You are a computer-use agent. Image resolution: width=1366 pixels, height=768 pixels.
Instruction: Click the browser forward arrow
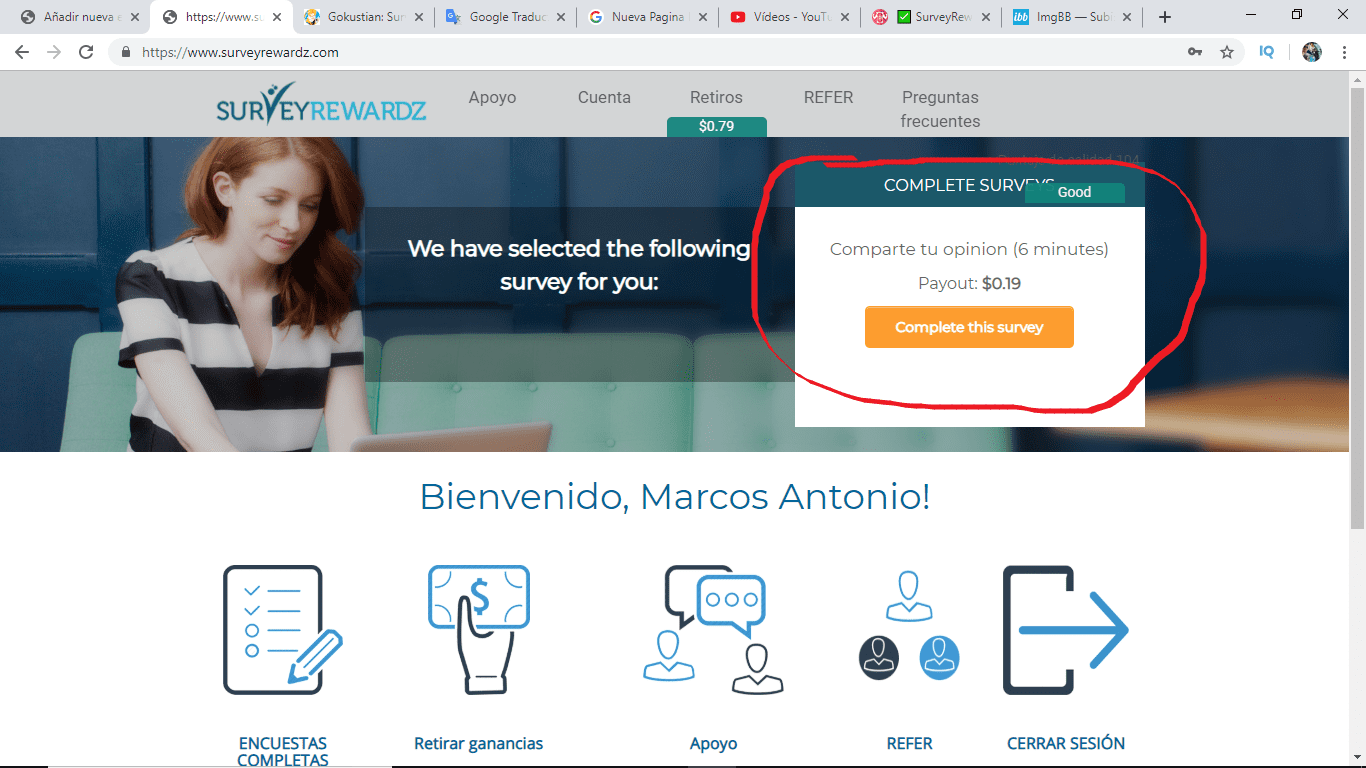pos(54,52)
